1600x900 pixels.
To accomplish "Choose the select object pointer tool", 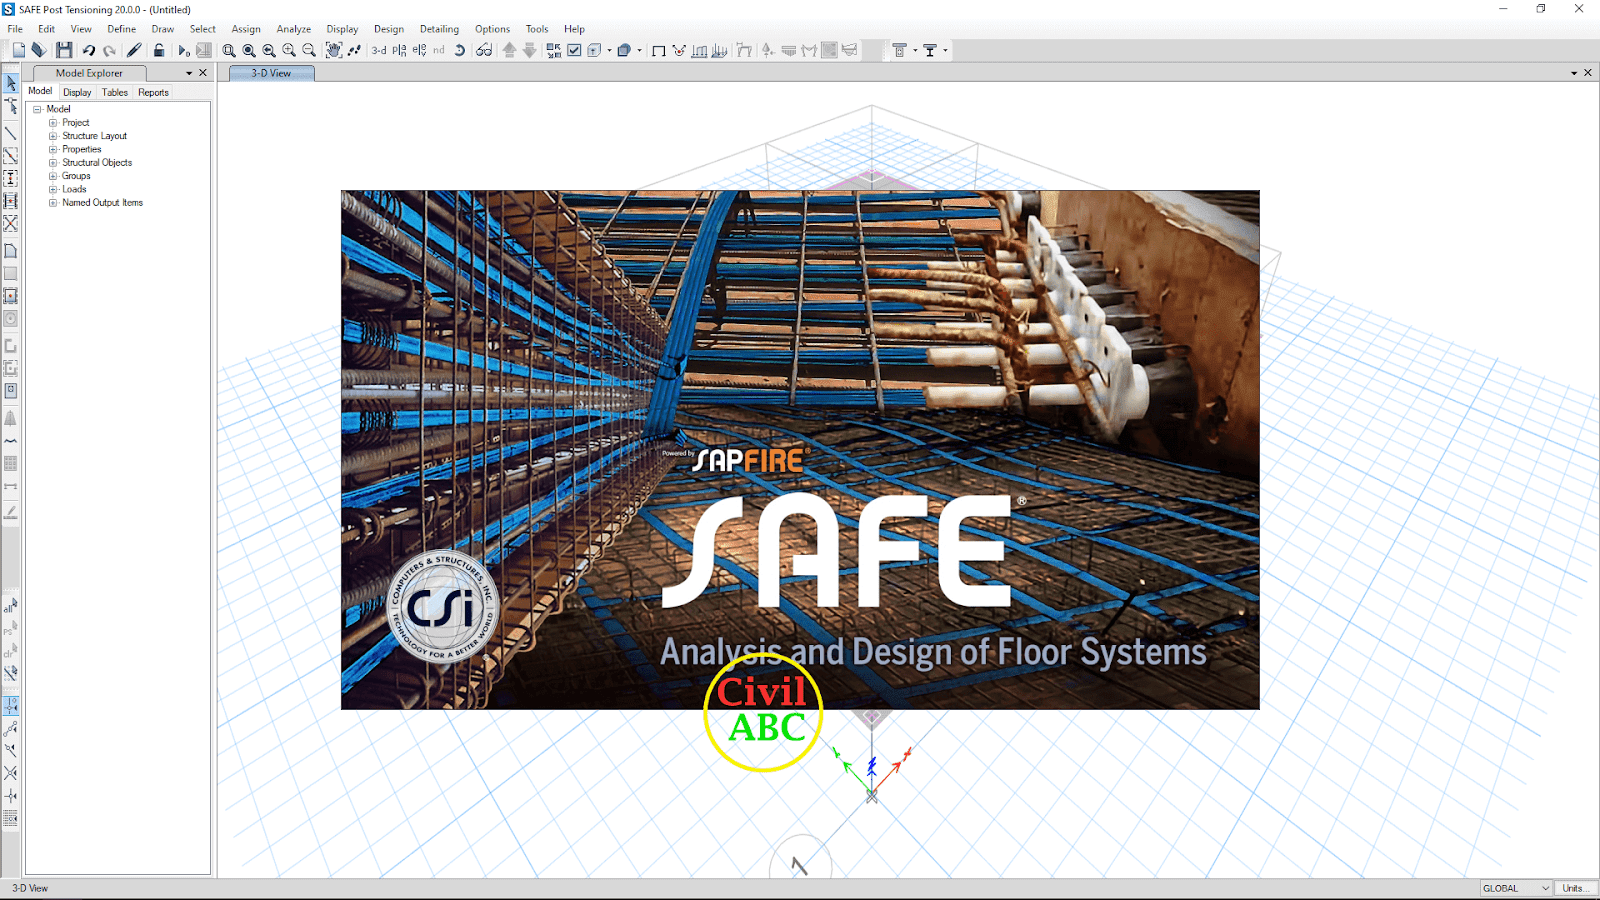I will click(11, 84).
